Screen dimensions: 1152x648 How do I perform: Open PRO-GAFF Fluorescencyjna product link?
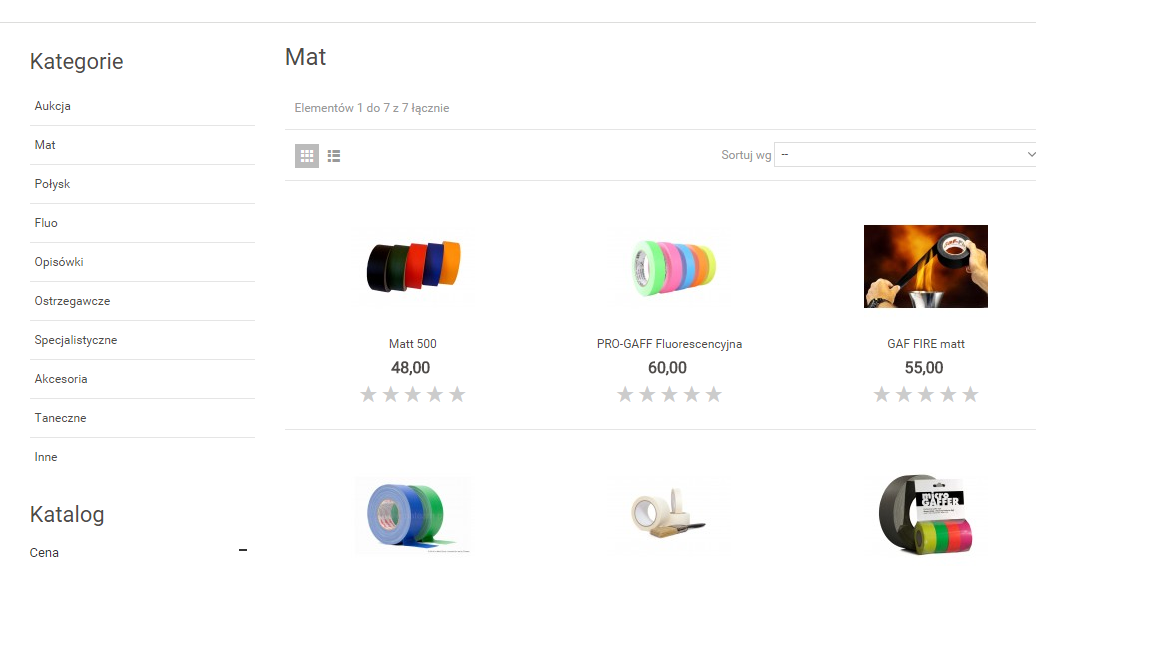point(669,344)
